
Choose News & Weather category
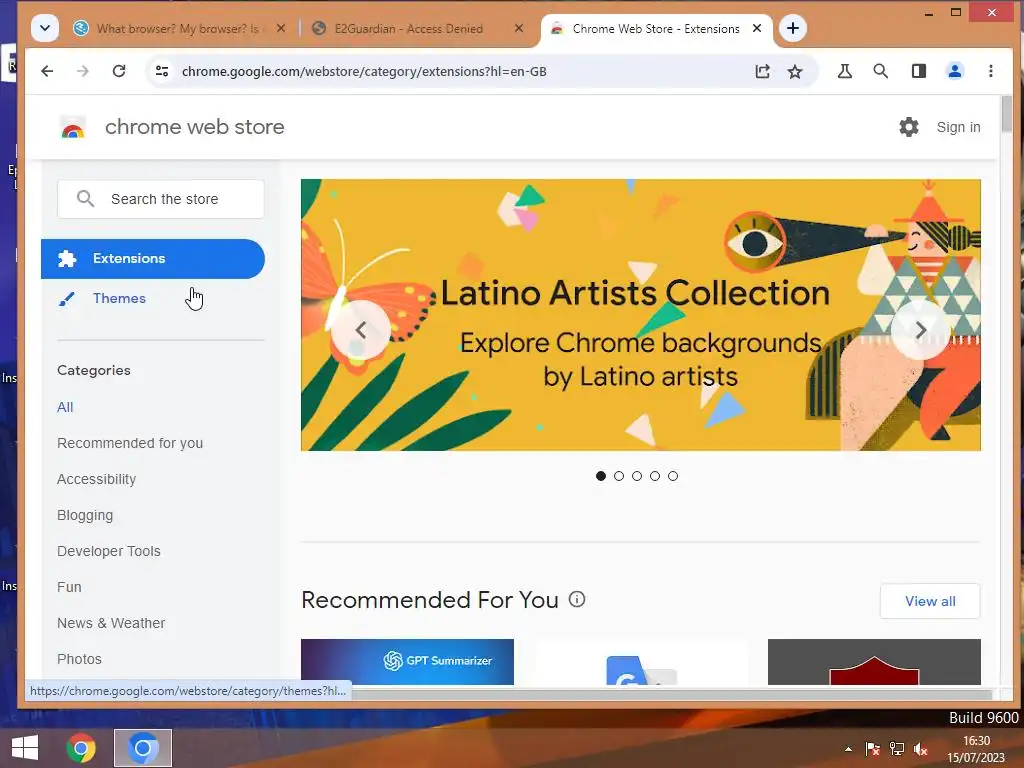[111, 622]
